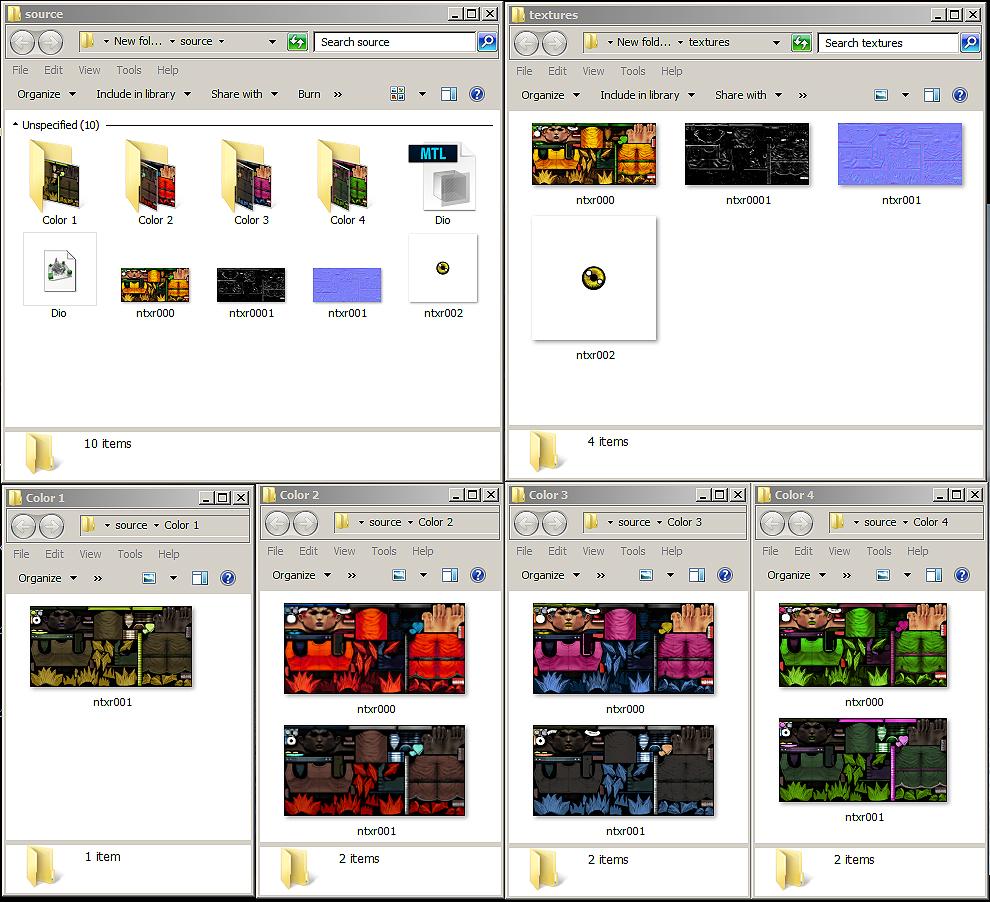The width and height of the screenshot is (990, 902).
Task: Change view icon in textures window toolbar
Action: [x=881, y=95]
